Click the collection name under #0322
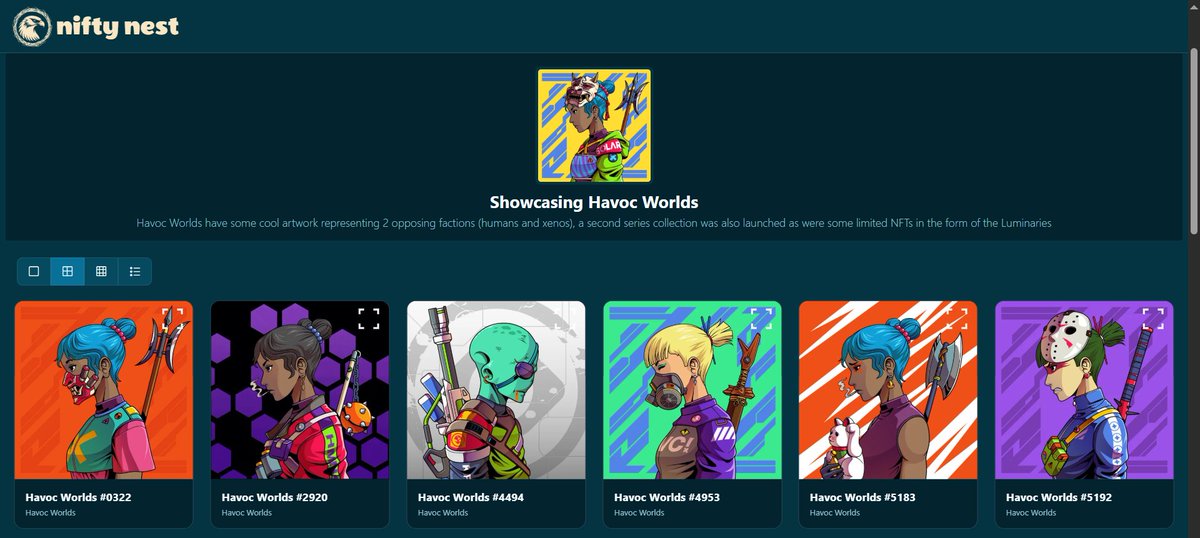1200x538 pixels. (x=50, y=513)
